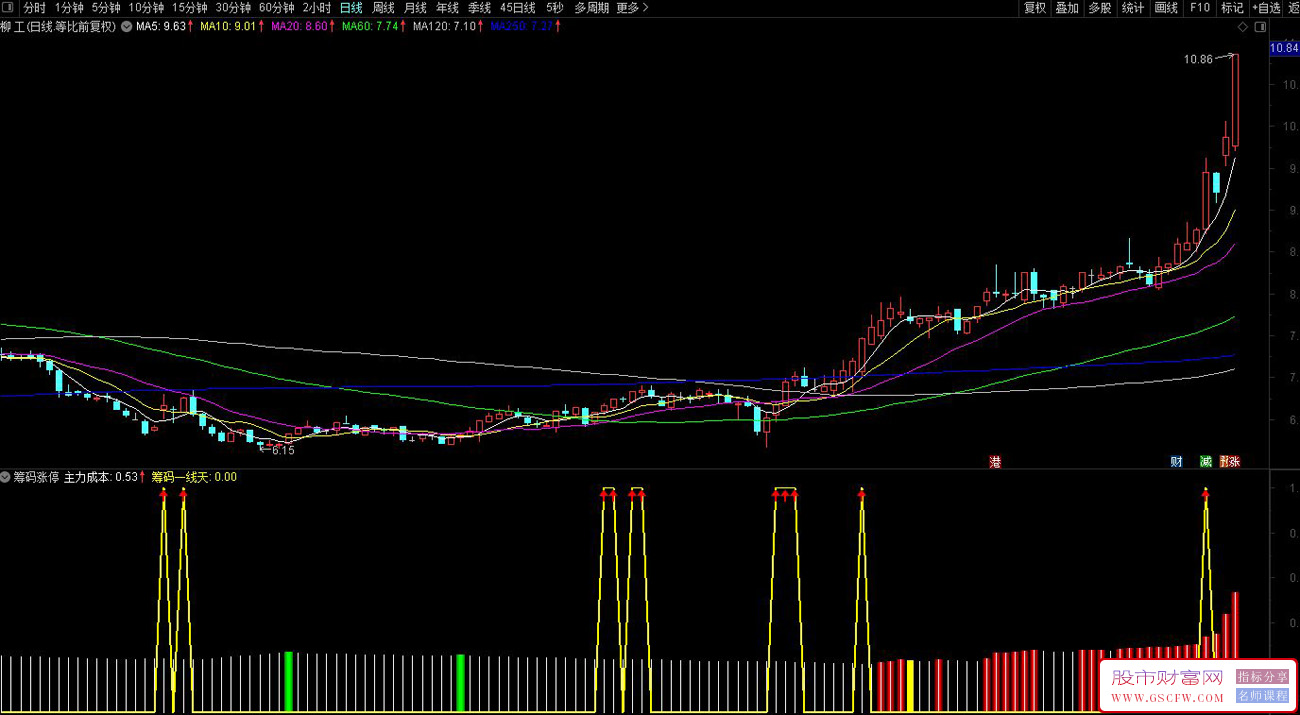
Task: Click the 10.86 high price label
Action: click(x=1198, y=60)
